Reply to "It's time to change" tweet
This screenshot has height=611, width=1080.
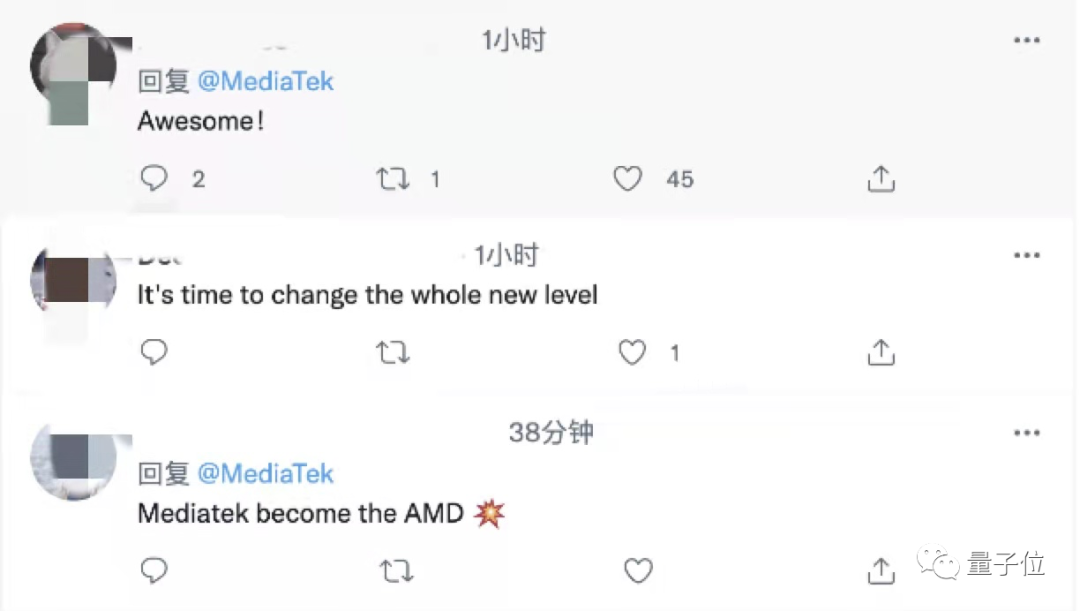(x=154, y=352)
